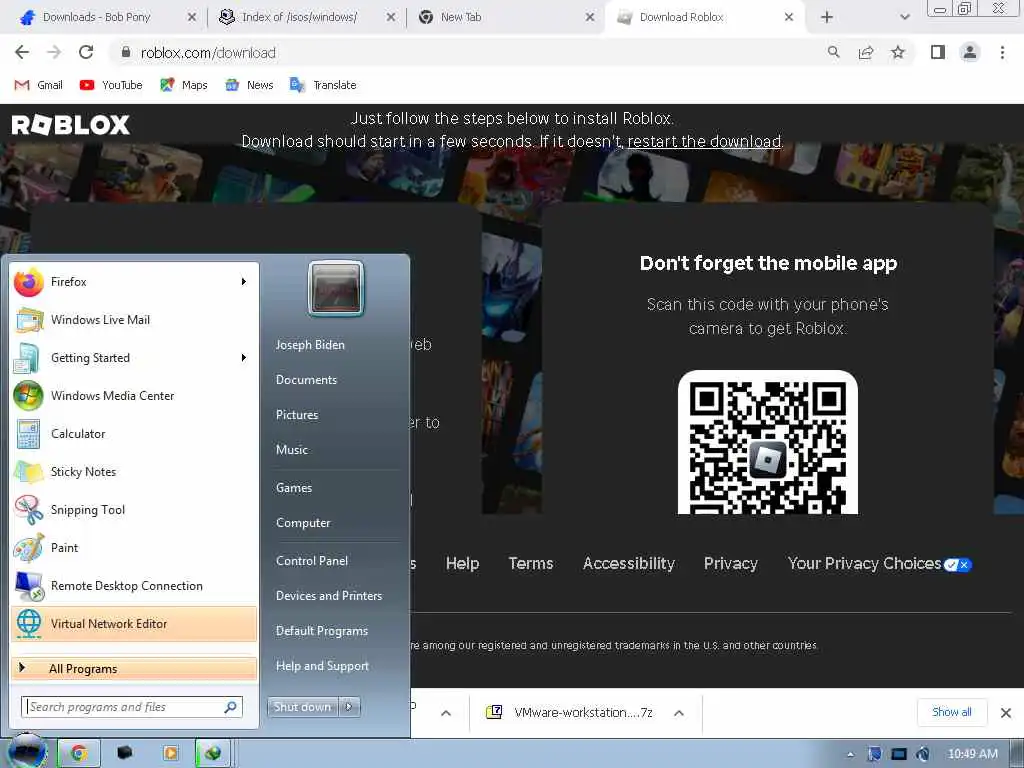Open Chrome three-dot menu
The image size is (1024, 768).
pos(1002,52)
